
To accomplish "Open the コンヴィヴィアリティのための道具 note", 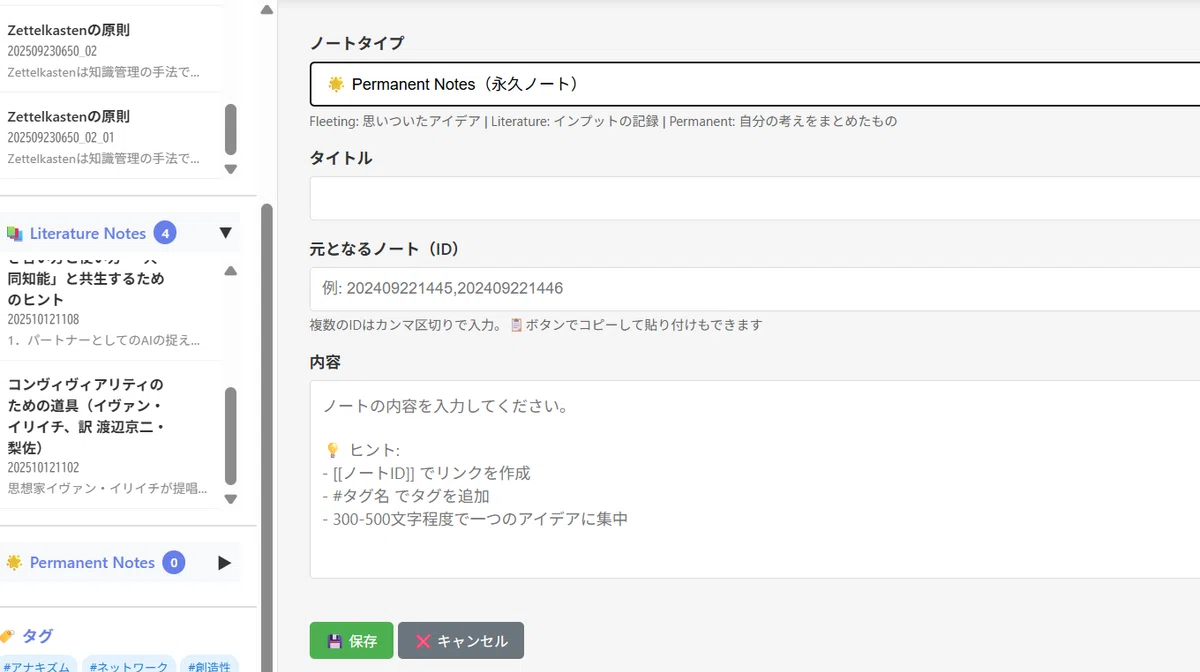I will point(110,437).
